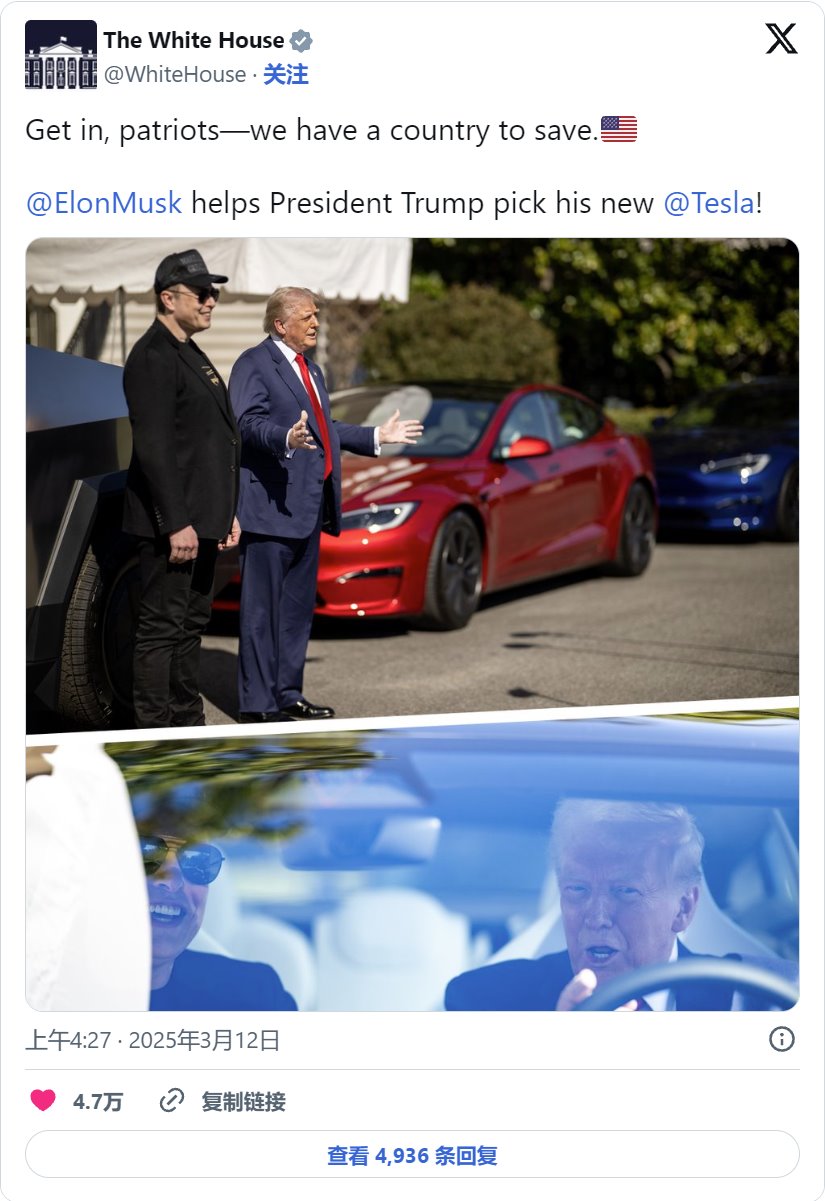
Task: View replies via 查看 4,936 条回复
Action: [x=412, y=1155]
